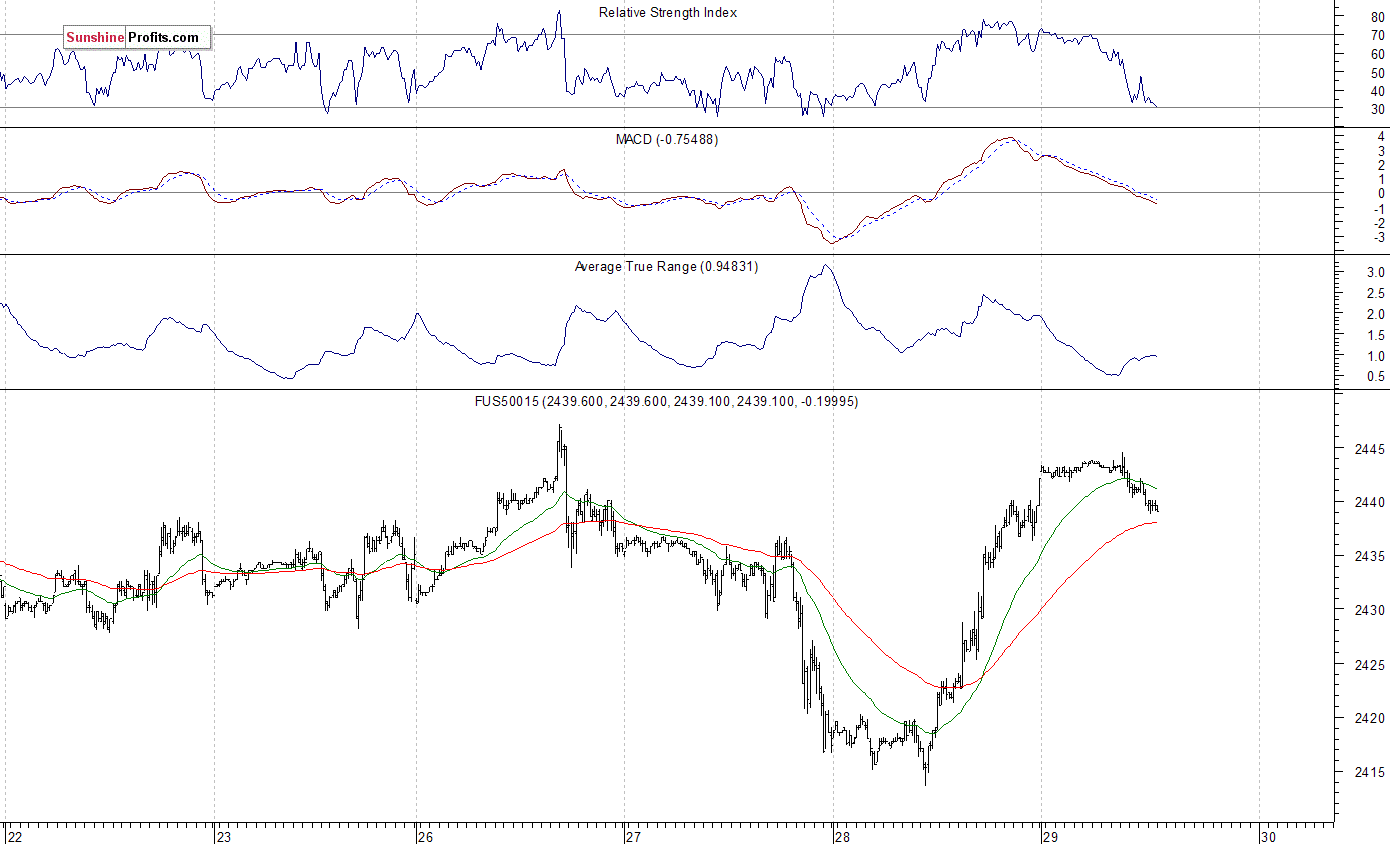Click the RSI 30 scale label

[x=1378, y=109]
